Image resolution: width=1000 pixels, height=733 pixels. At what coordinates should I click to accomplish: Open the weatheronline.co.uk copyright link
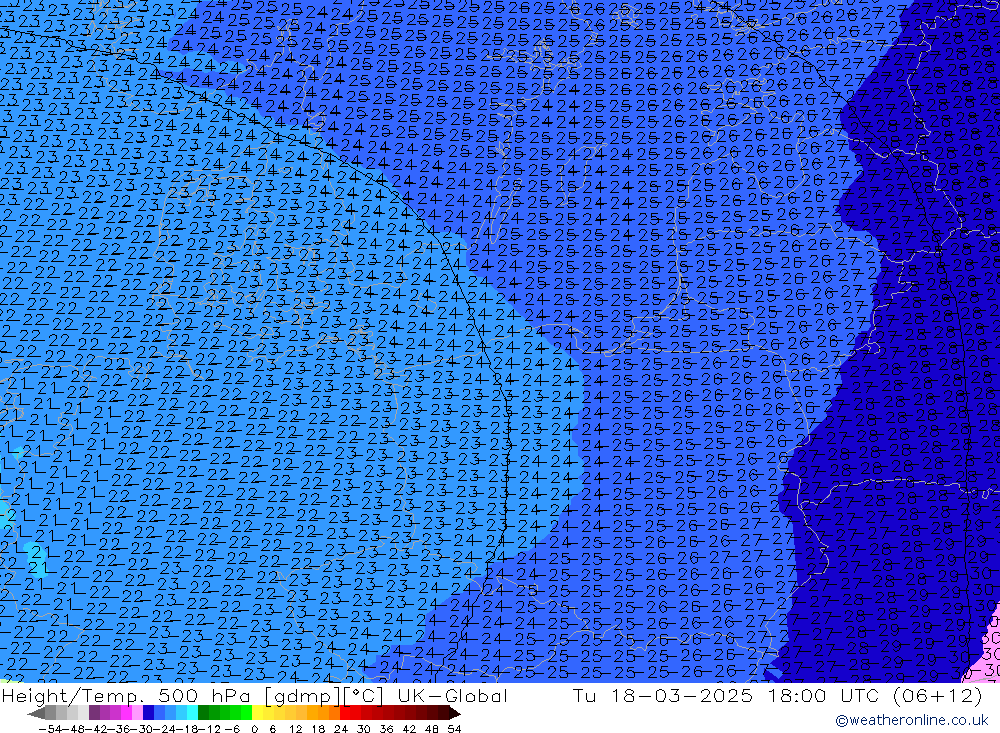pyautogui.click(x=911, y=720)
